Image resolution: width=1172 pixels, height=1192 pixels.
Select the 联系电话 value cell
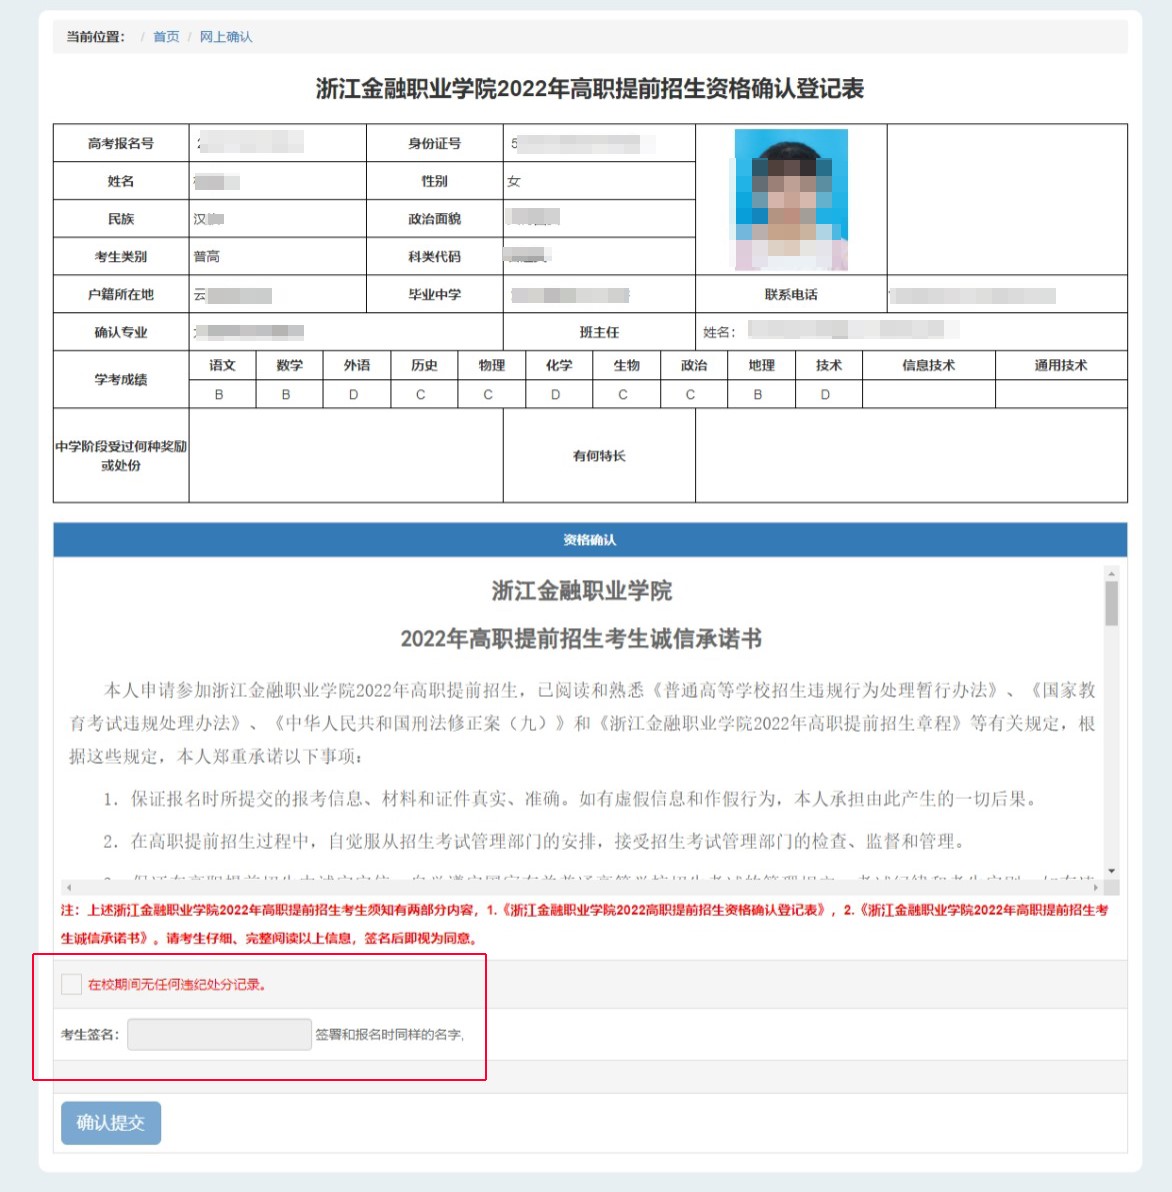tap(1006, 295)
